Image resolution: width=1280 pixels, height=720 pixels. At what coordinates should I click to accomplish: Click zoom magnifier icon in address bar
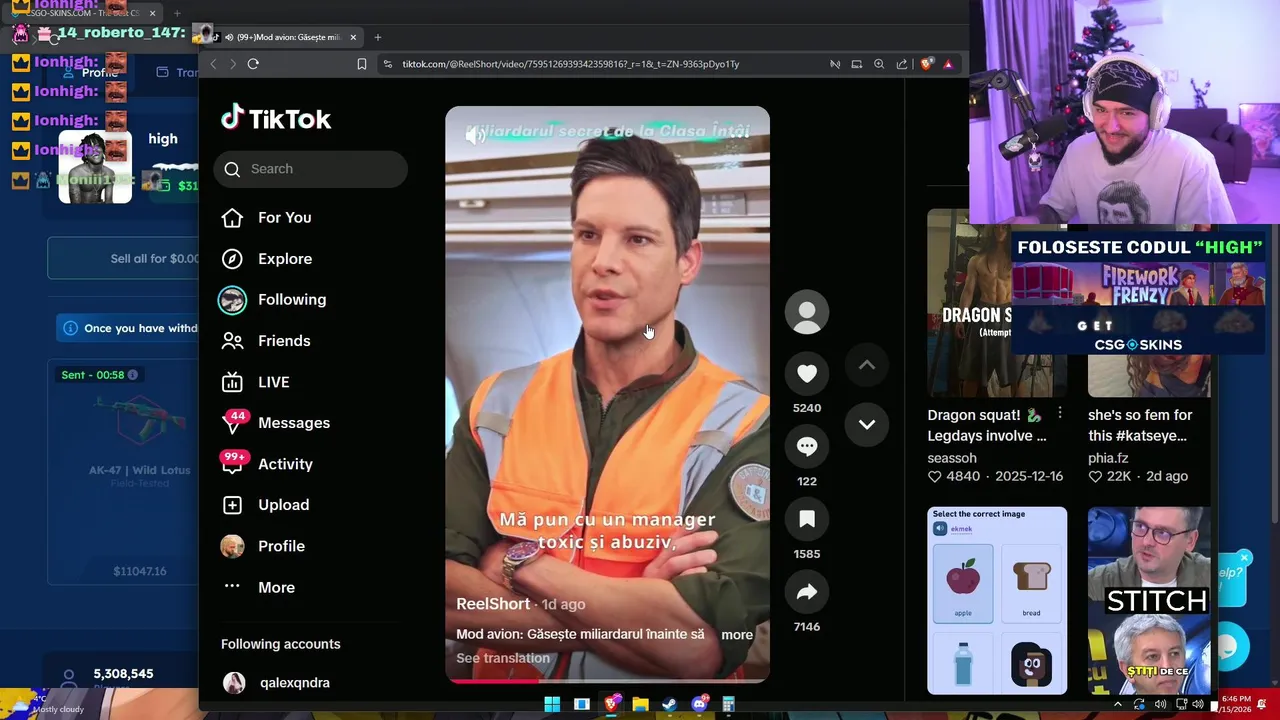(x=879, y=64)
